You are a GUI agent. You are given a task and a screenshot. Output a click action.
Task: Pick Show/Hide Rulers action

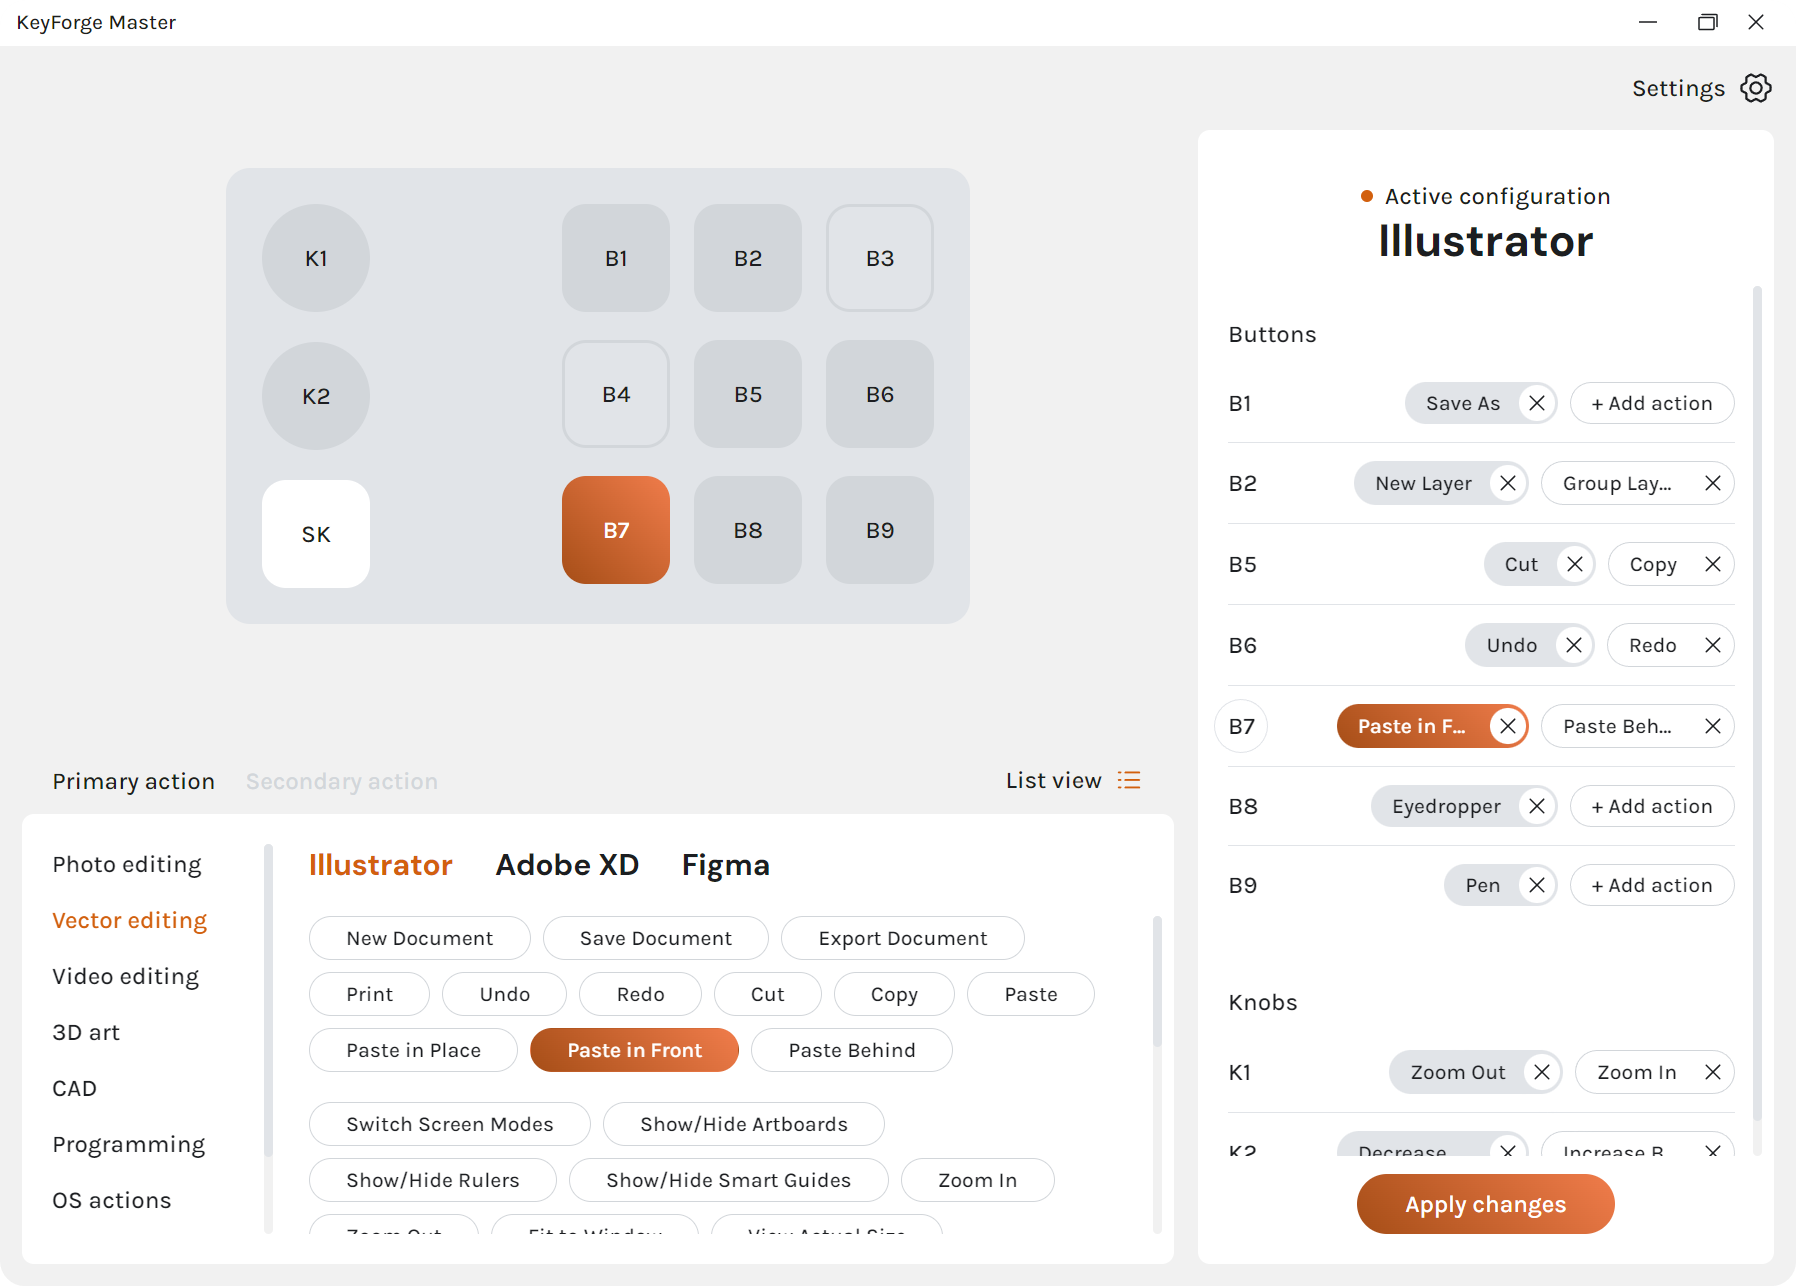[433, 1180]
